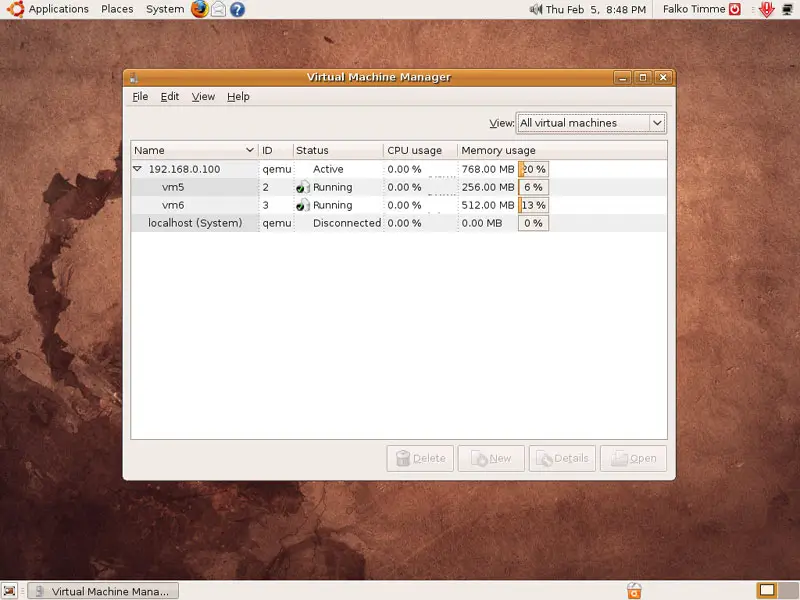Click the '0.00 %' CPU usage of localhost
The width and height of the screenshot is (800, 600).
404,223
